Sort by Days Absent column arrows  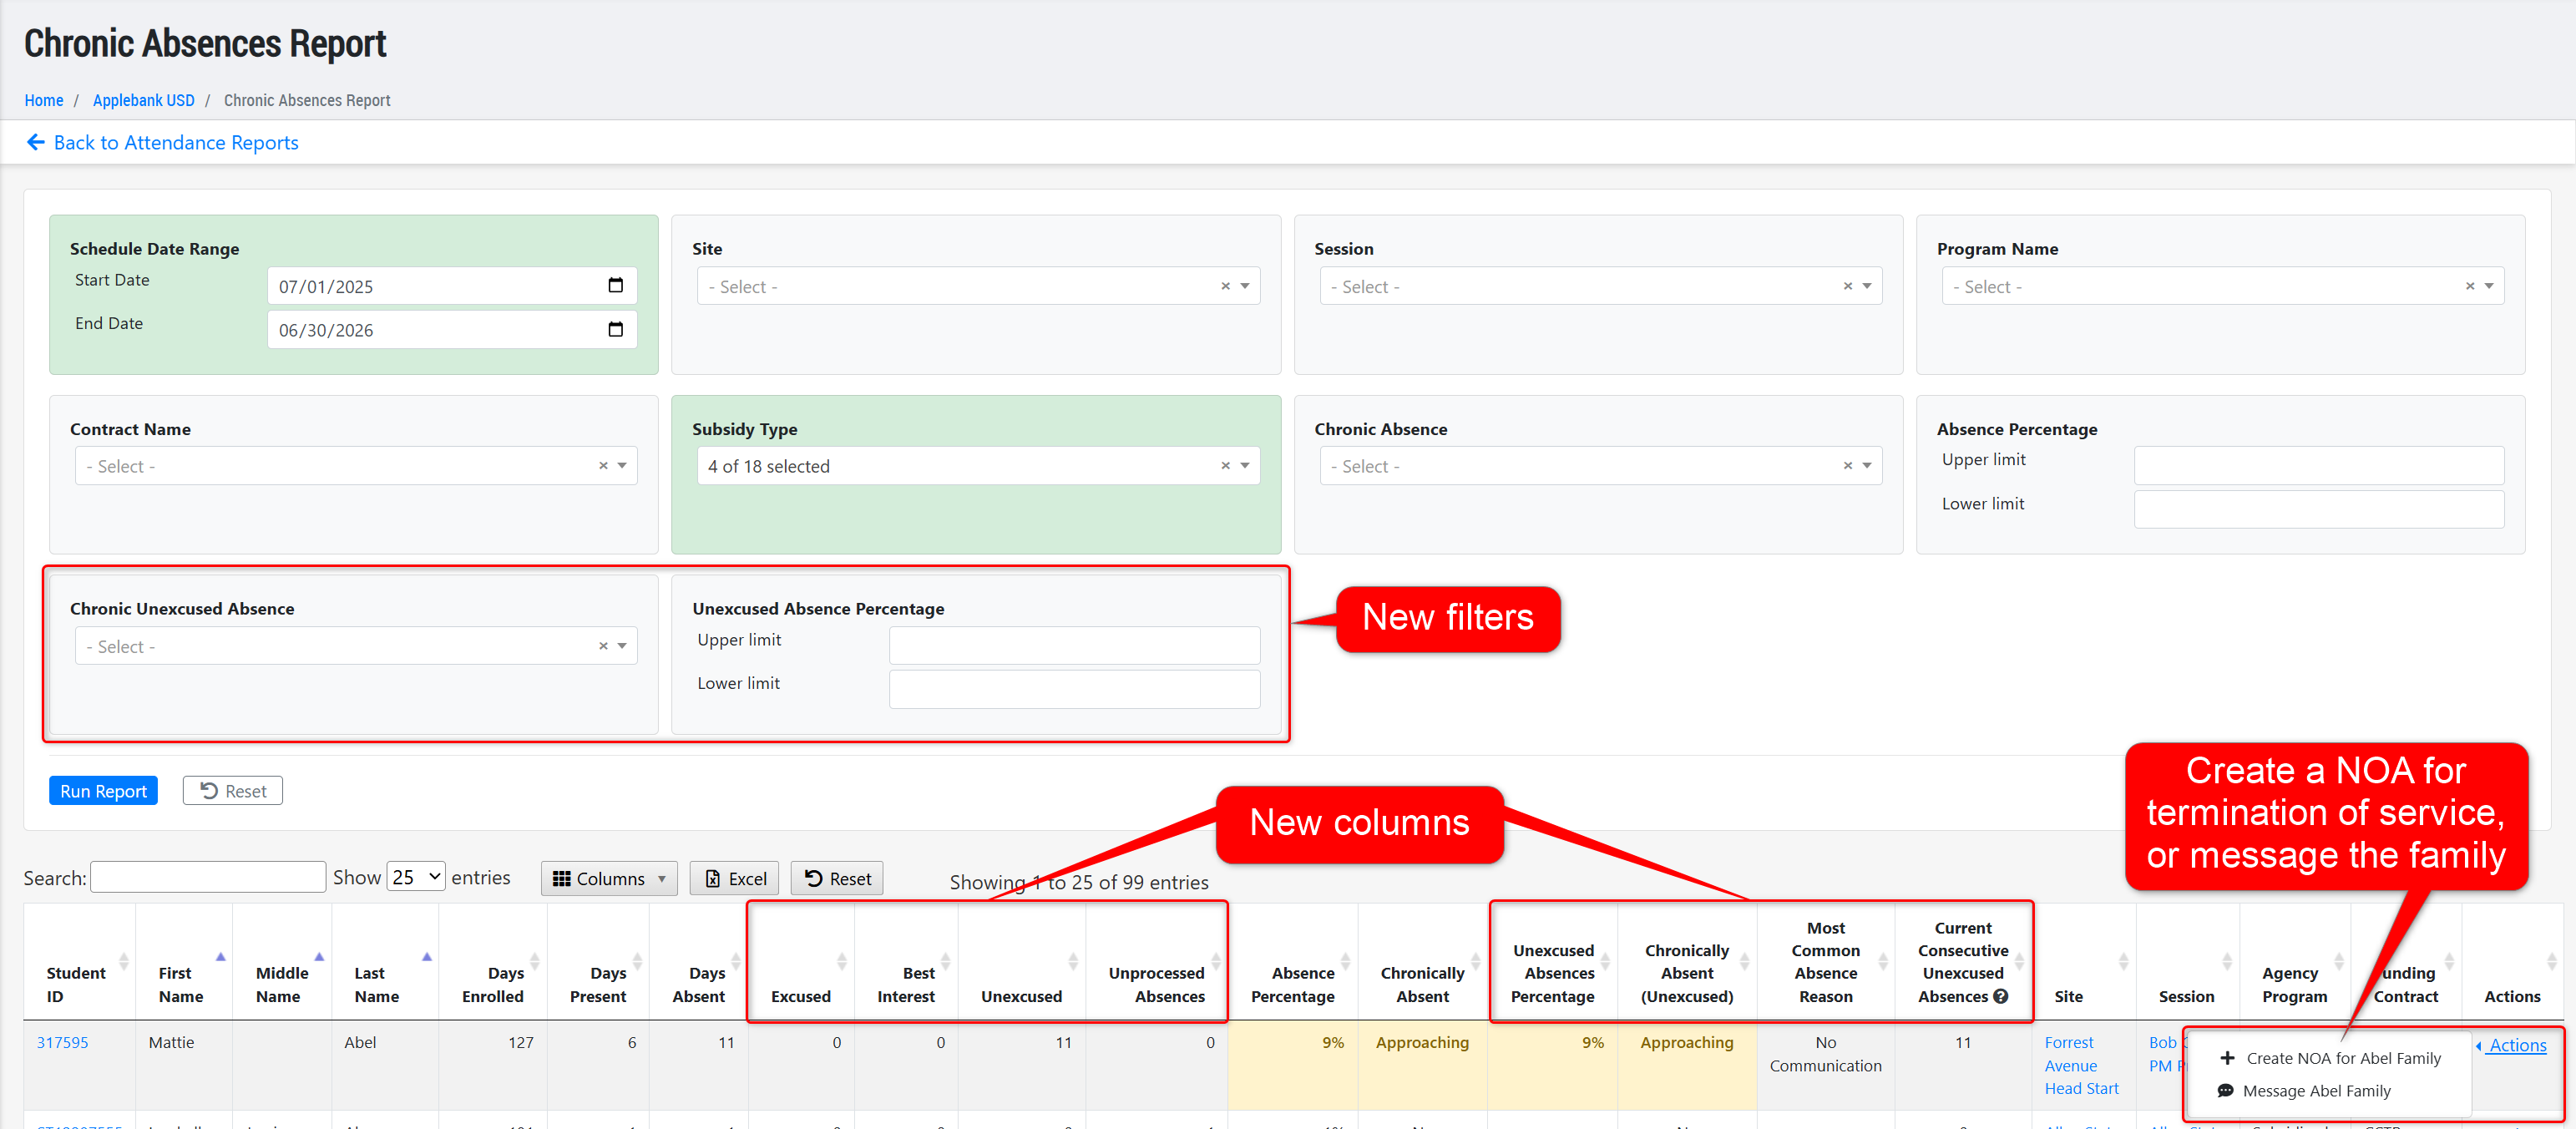(x=736, y=961)
